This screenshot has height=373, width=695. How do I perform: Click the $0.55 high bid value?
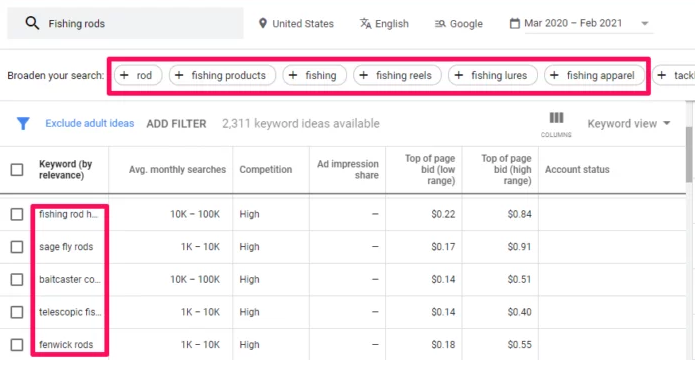(519, 345)
